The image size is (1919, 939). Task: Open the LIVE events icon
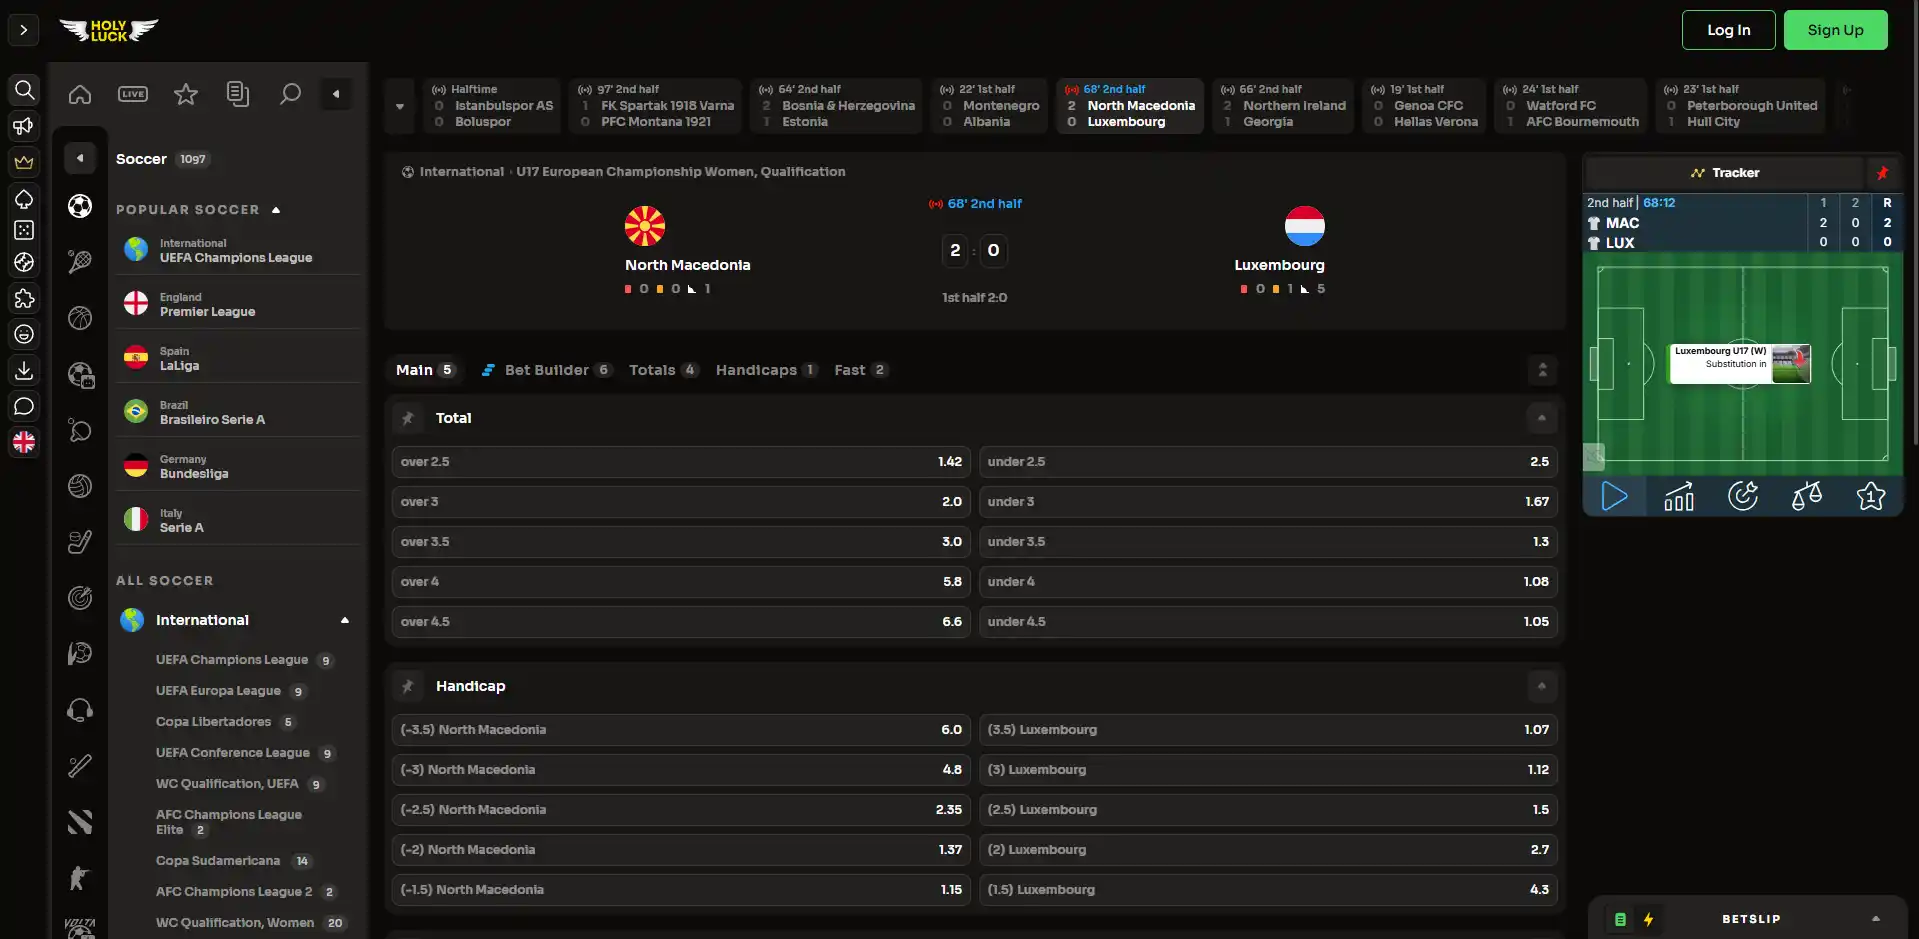(133, 94)
